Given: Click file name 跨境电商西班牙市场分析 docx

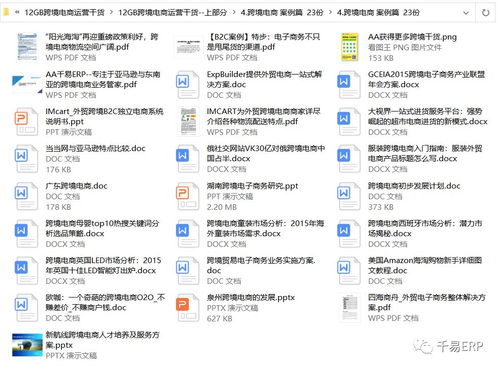Looking at the screenshot, I should pyautogui.click(x=425, y=228).
